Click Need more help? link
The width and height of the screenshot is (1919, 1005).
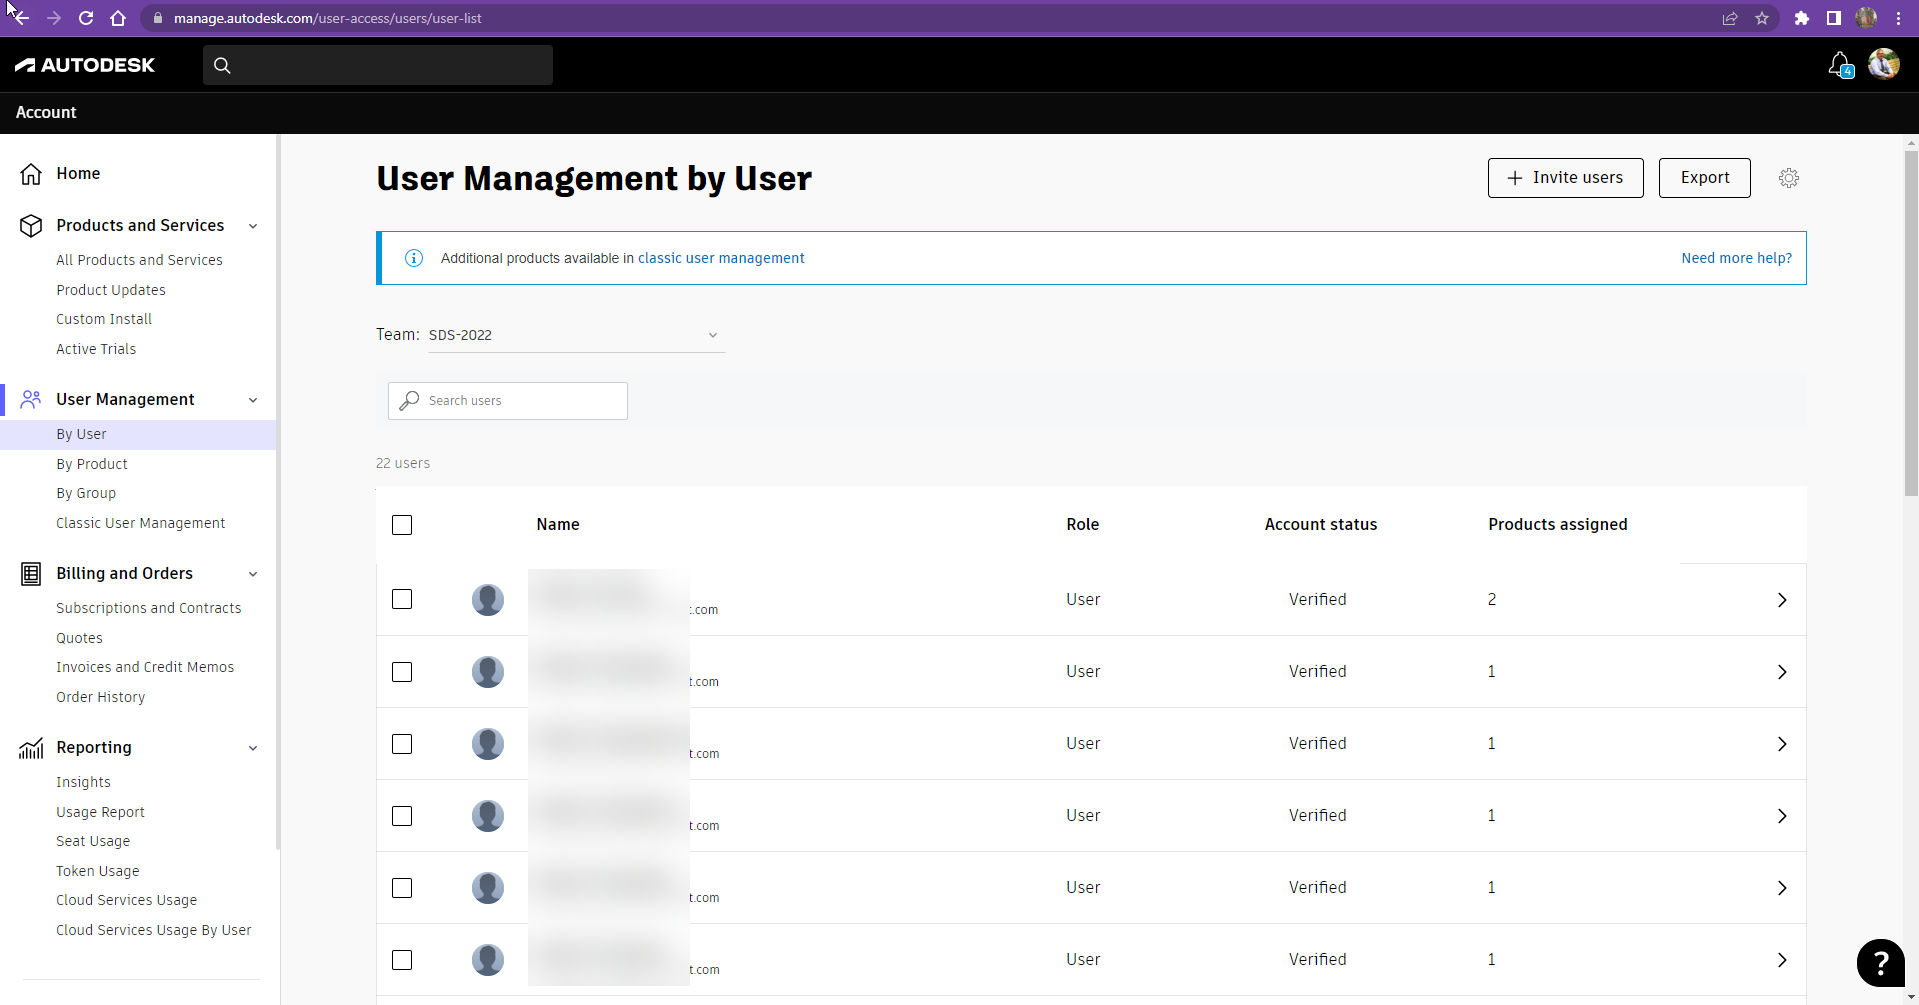[x=1736, y=258]
